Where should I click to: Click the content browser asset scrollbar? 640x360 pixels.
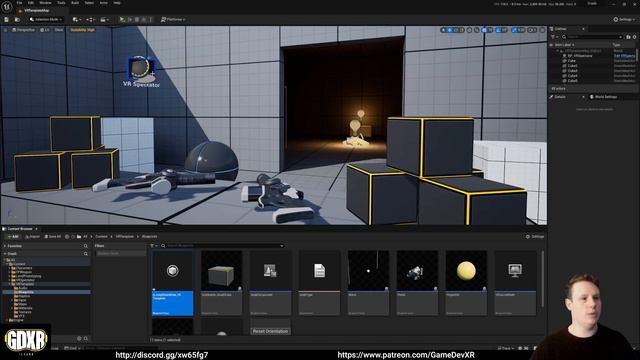click(542, 278)
